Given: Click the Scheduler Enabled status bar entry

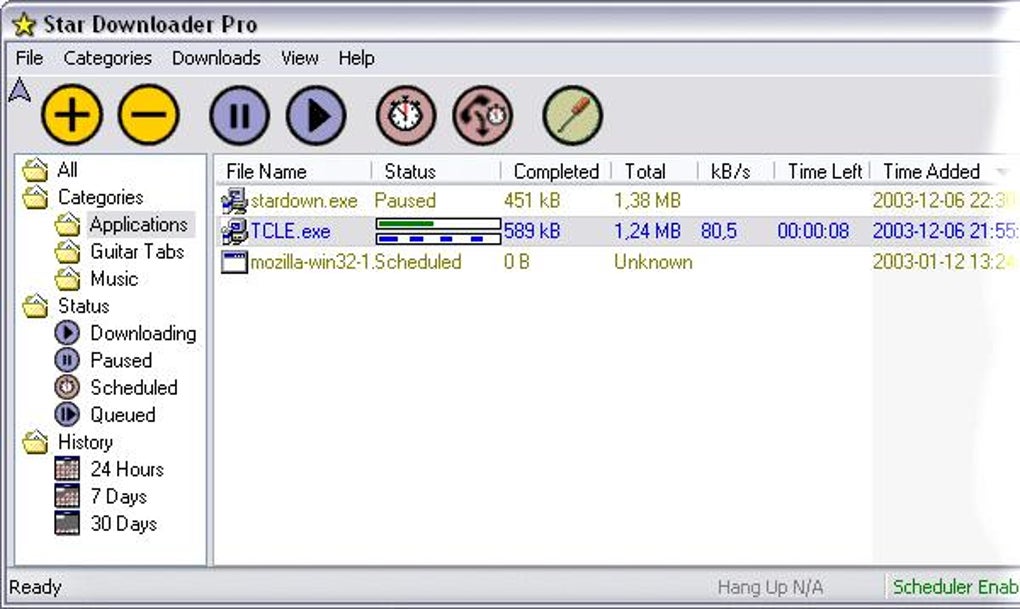Looking at the screenshot, I should point(956,587).
